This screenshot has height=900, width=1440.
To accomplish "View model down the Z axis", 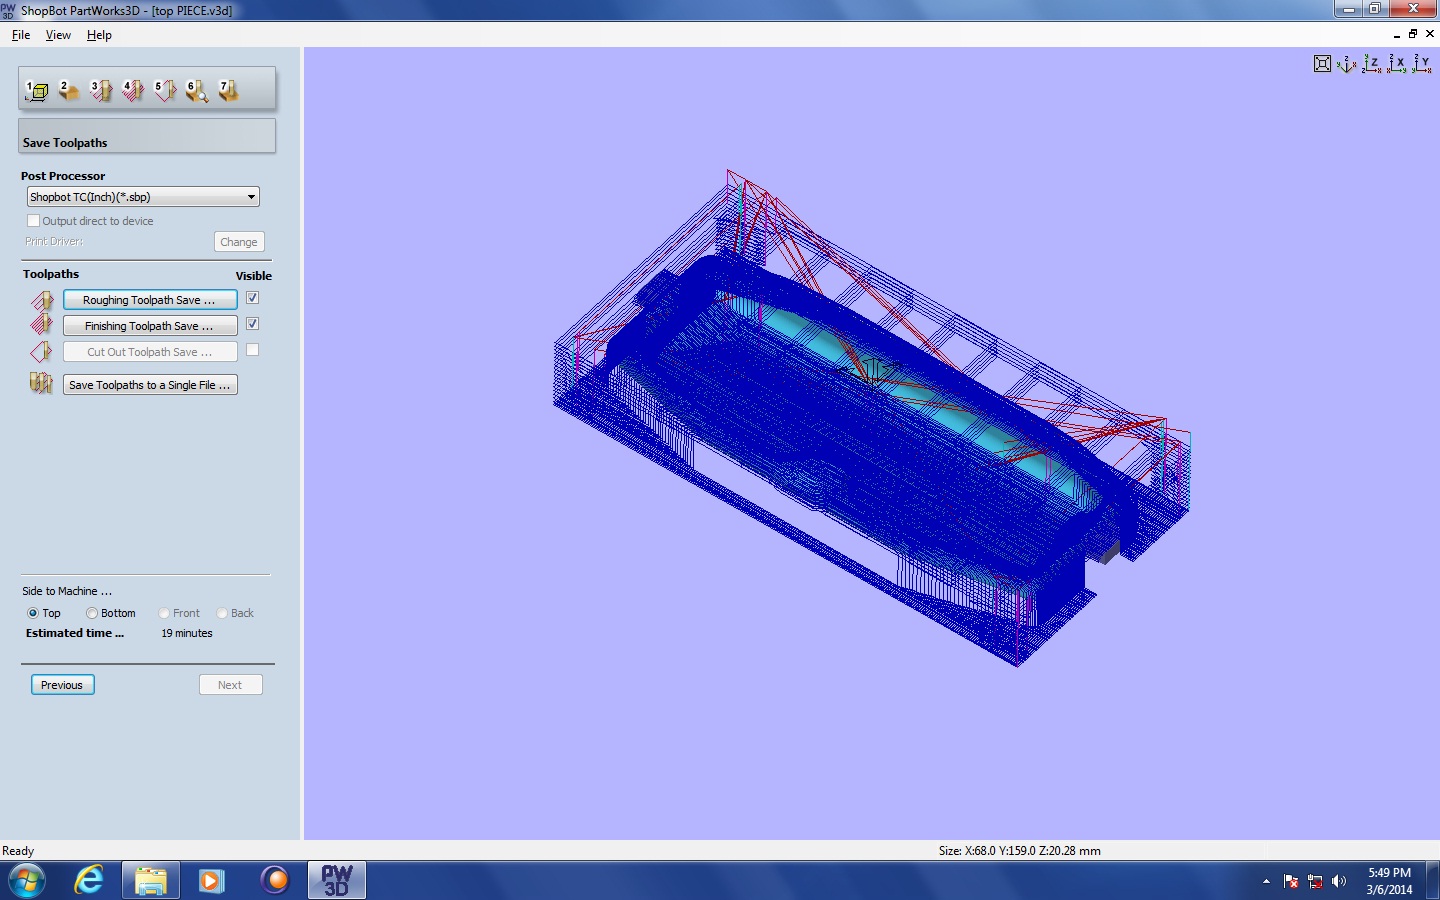I will [x=1372, y=64].
